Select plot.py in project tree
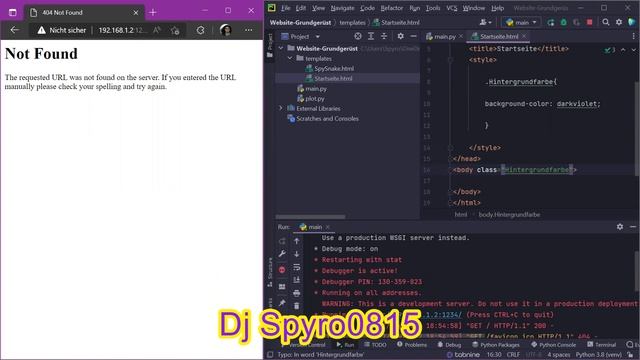This screenshot has width=640, height=360. coord(315,98)
